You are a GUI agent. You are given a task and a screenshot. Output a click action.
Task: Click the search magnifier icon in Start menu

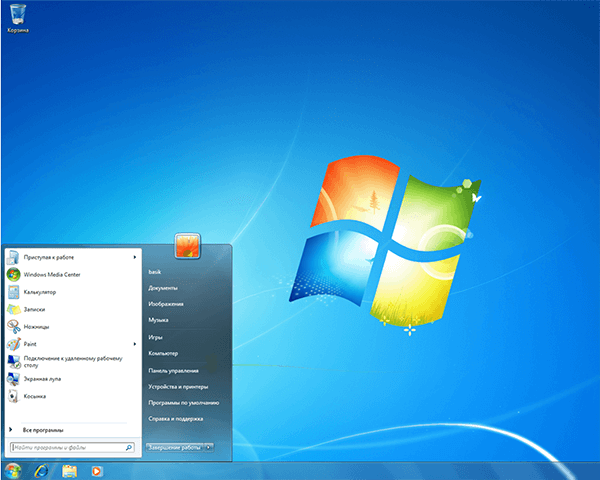129,447
